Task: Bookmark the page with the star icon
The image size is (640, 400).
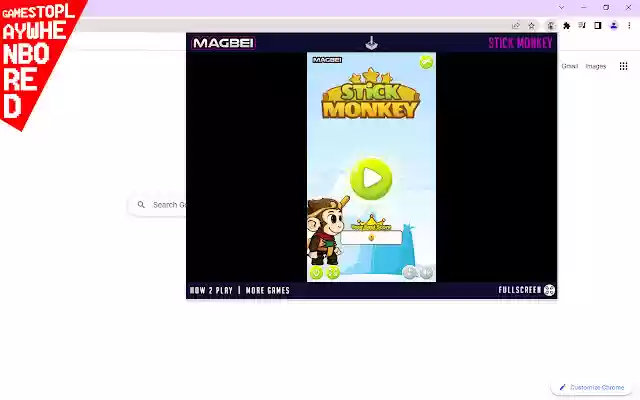Action: [531, 26]
